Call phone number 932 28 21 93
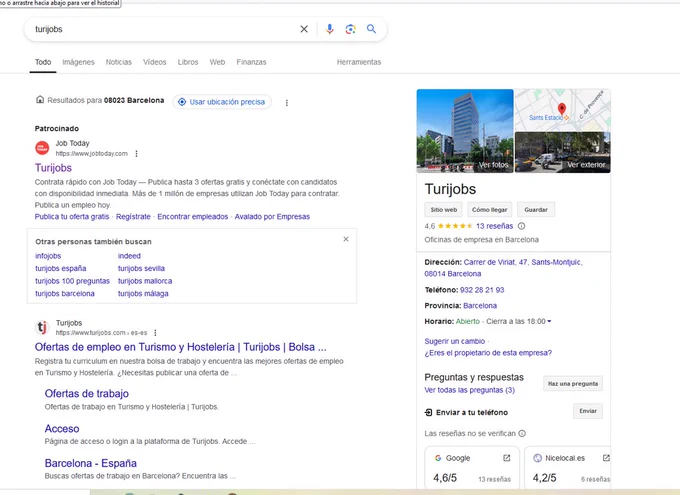 (x=482, y=290)
